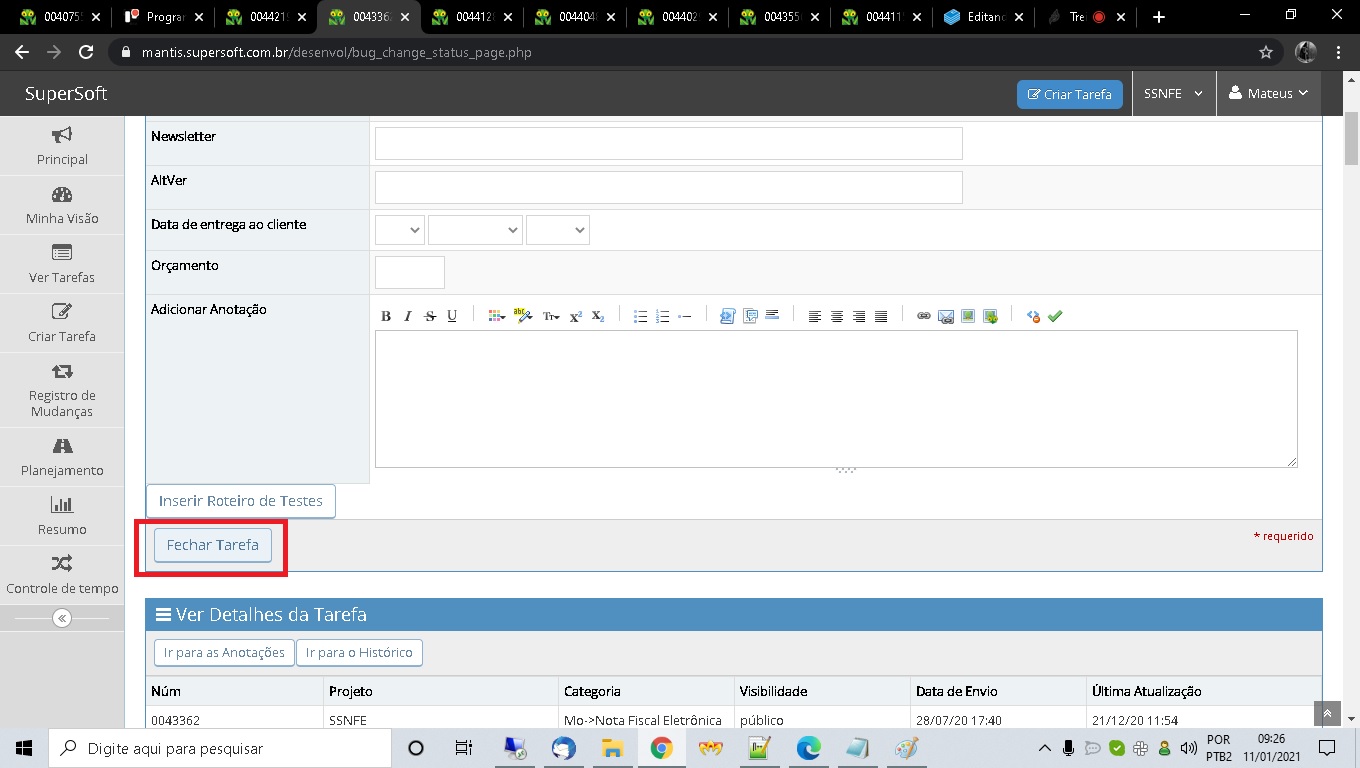Open the Mateus user menu

pos(1268,93)
